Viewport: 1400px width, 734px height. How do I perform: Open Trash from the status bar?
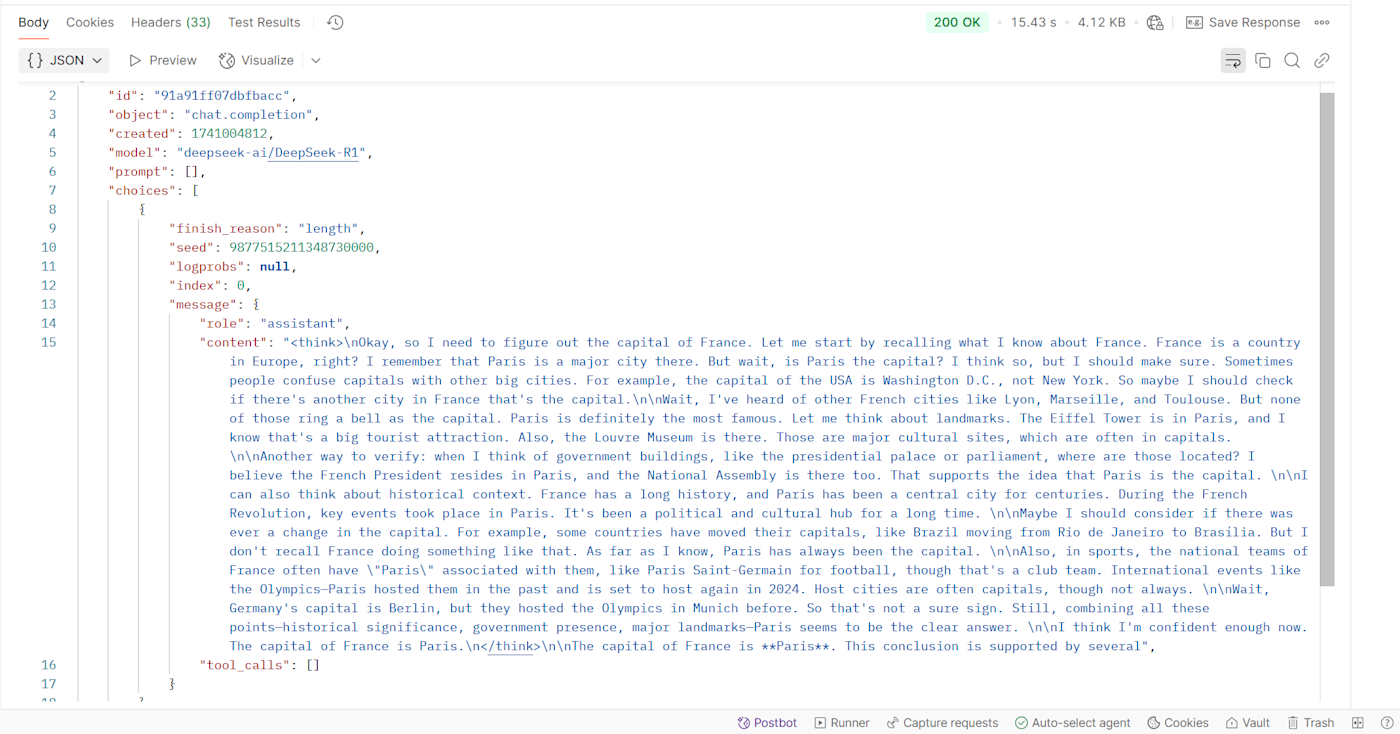point(1311,722)
